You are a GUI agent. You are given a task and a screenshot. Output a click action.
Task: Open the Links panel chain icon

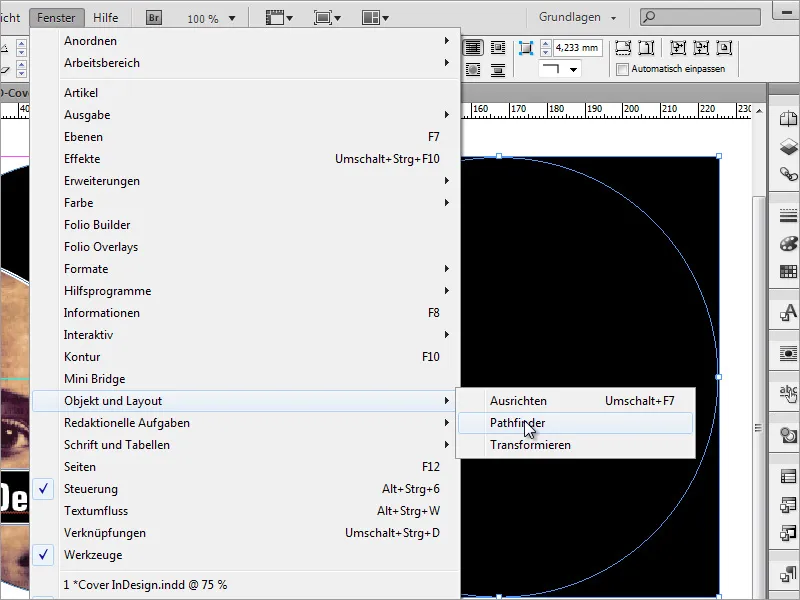pyautogui.click(x=788, y=174)
